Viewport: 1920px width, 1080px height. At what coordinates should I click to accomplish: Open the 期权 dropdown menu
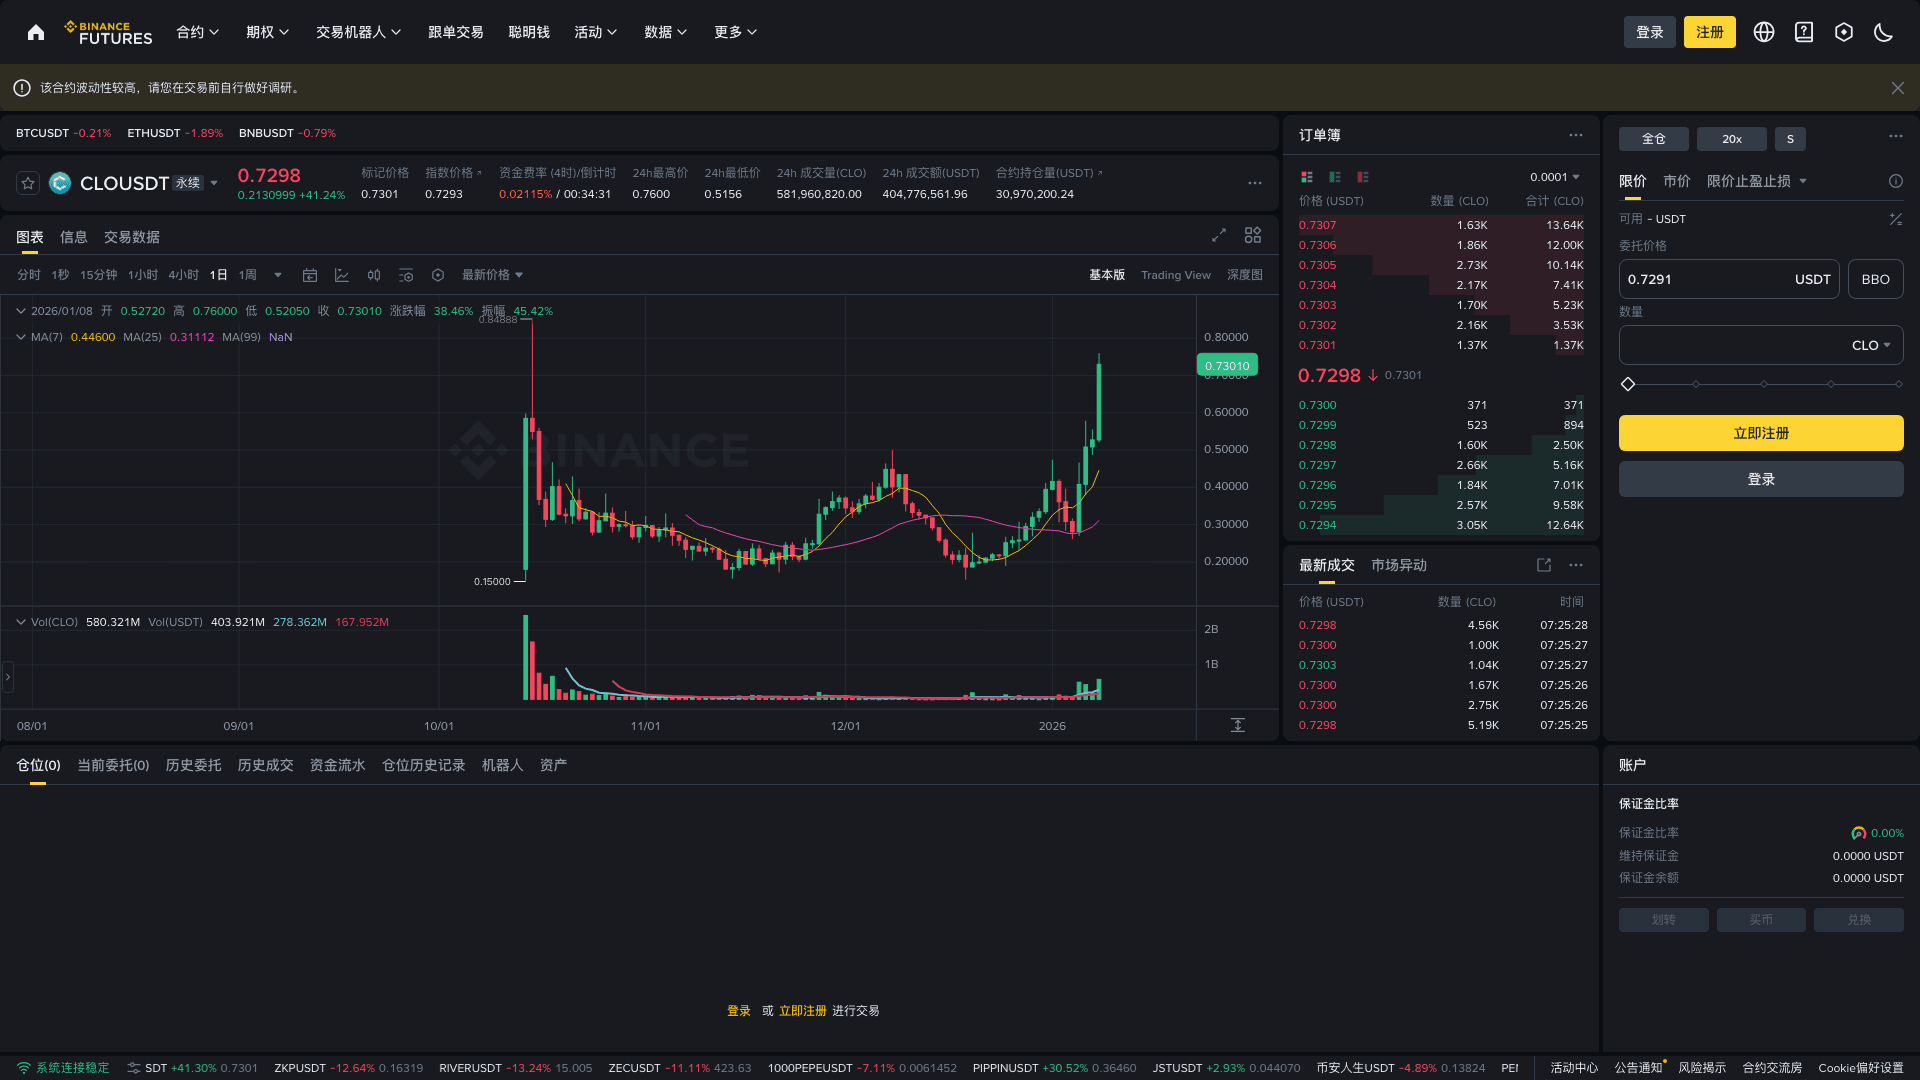point(268,32)
